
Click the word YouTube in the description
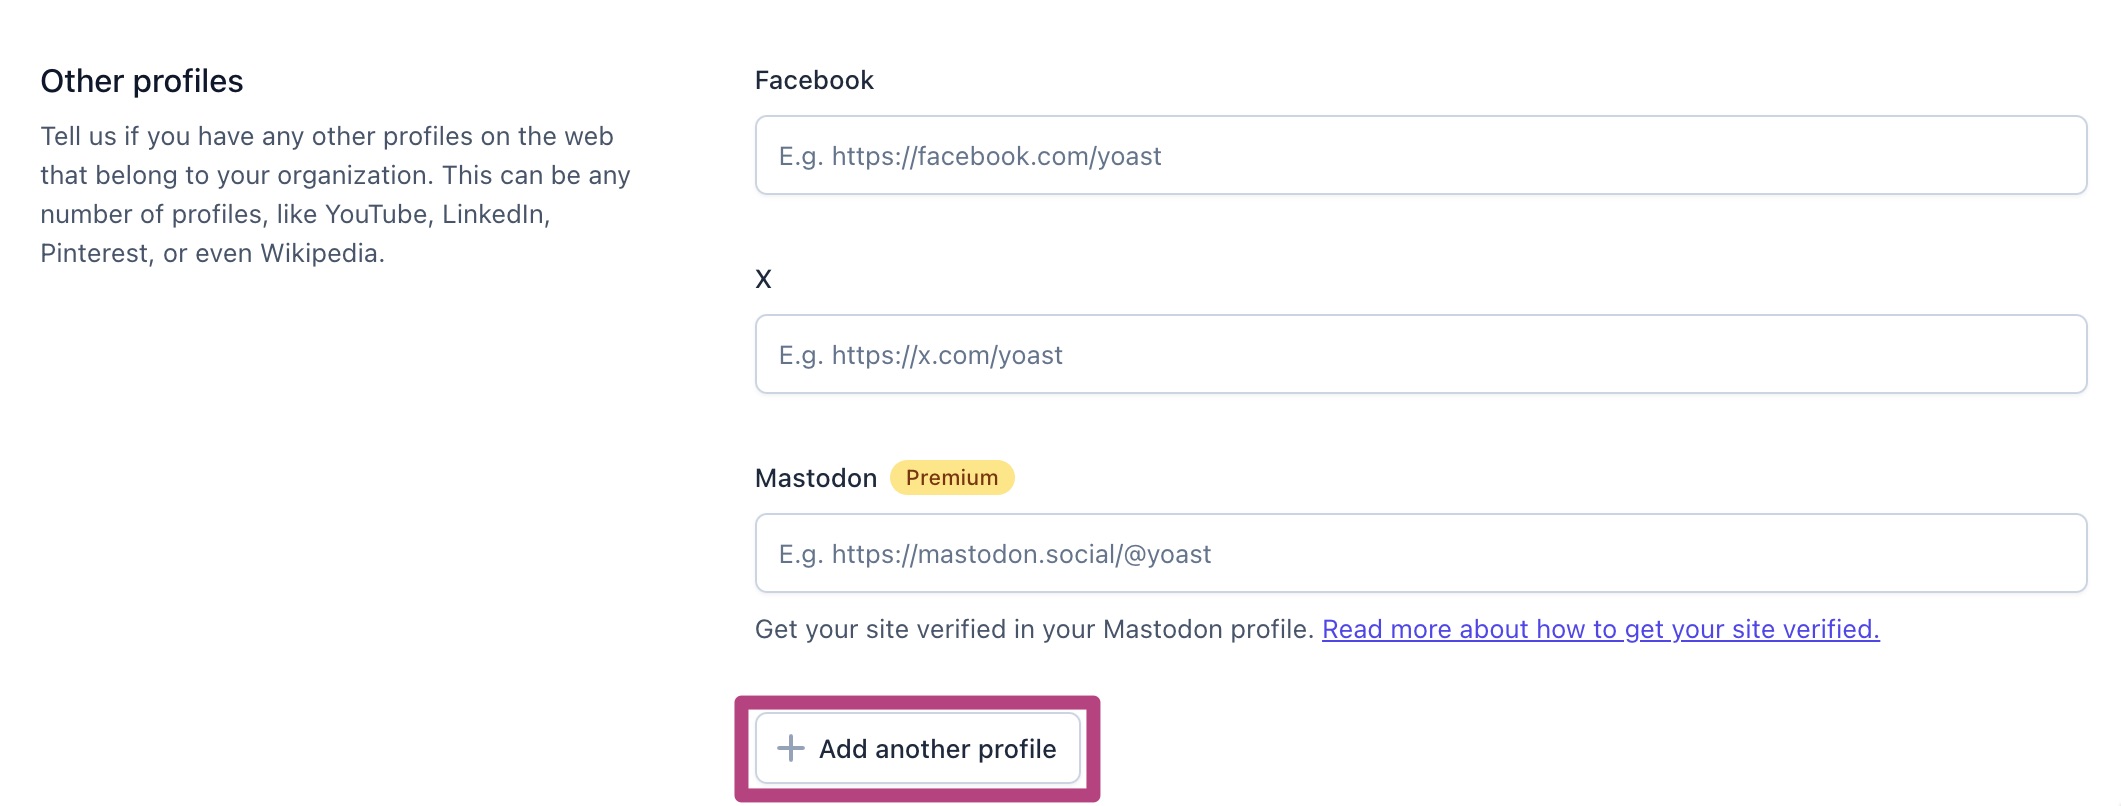coord(376,214)
